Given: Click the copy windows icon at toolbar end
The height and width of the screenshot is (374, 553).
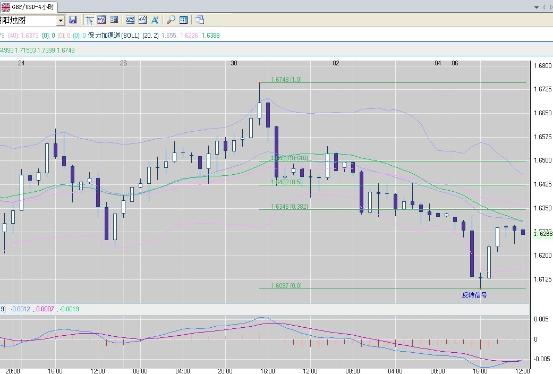Looking at the screenshot, I should point(200,20).
